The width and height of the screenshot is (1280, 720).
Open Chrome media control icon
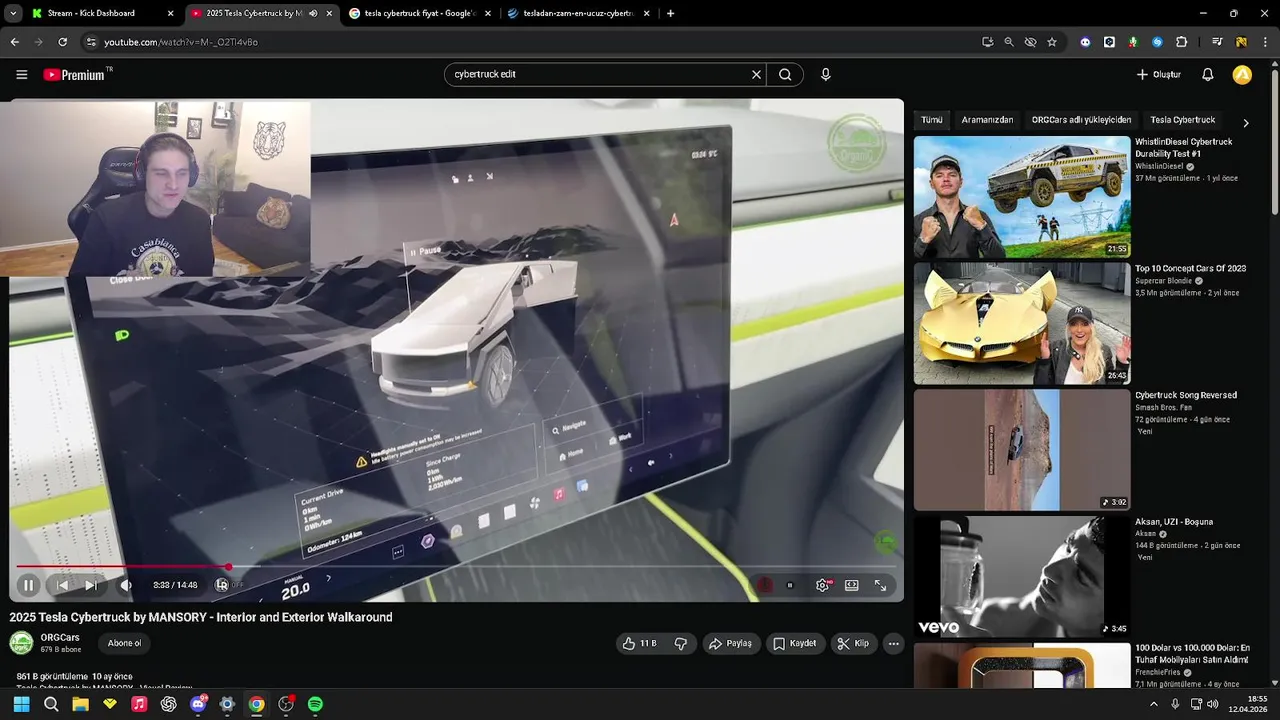1217,42
